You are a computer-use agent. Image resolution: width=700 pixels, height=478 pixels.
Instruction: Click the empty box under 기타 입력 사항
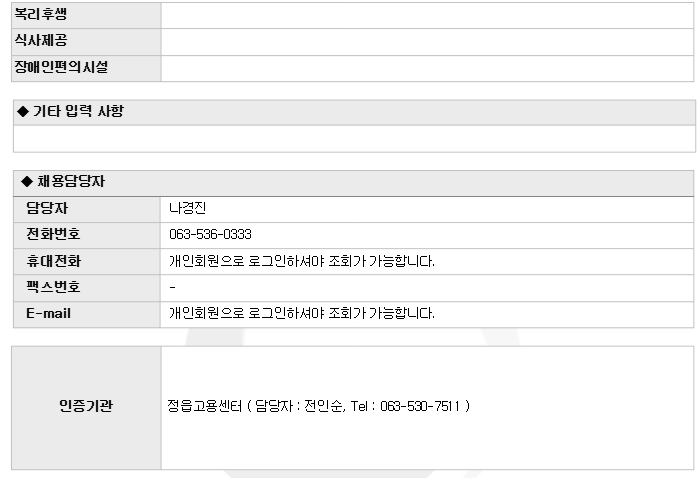(353, 138)
